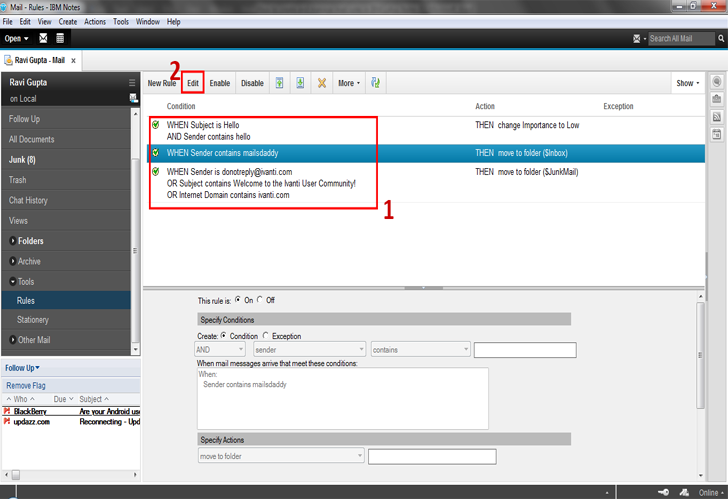Open the View menu
728x499 pixels.
tap(45, 22)
